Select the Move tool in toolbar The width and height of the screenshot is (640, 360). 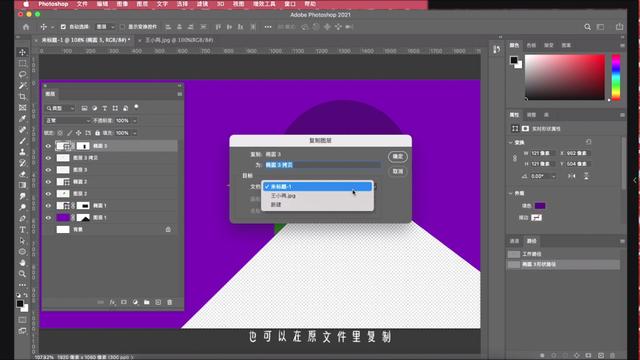coord(22,52)
